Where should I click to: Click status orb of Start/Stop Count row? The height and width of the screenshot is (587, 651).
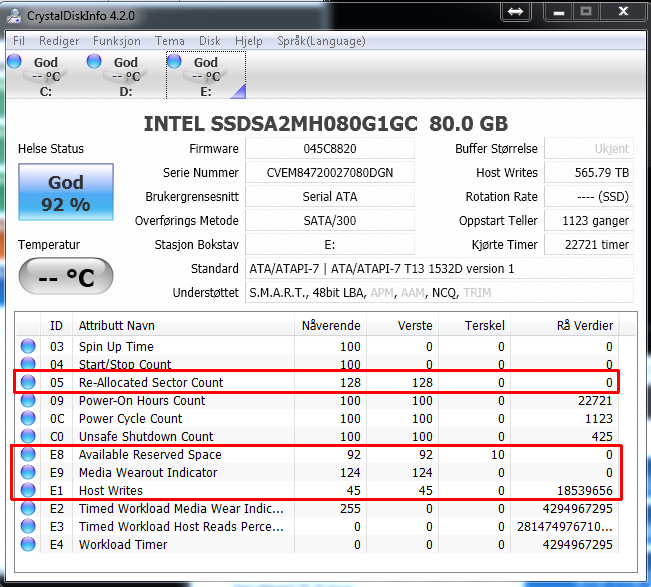28,363
